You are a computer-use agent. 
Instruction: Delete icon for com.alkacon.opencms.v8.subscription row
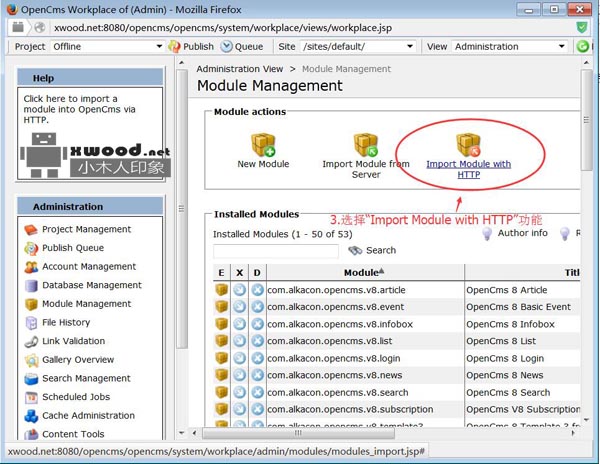tap(258, 409)
